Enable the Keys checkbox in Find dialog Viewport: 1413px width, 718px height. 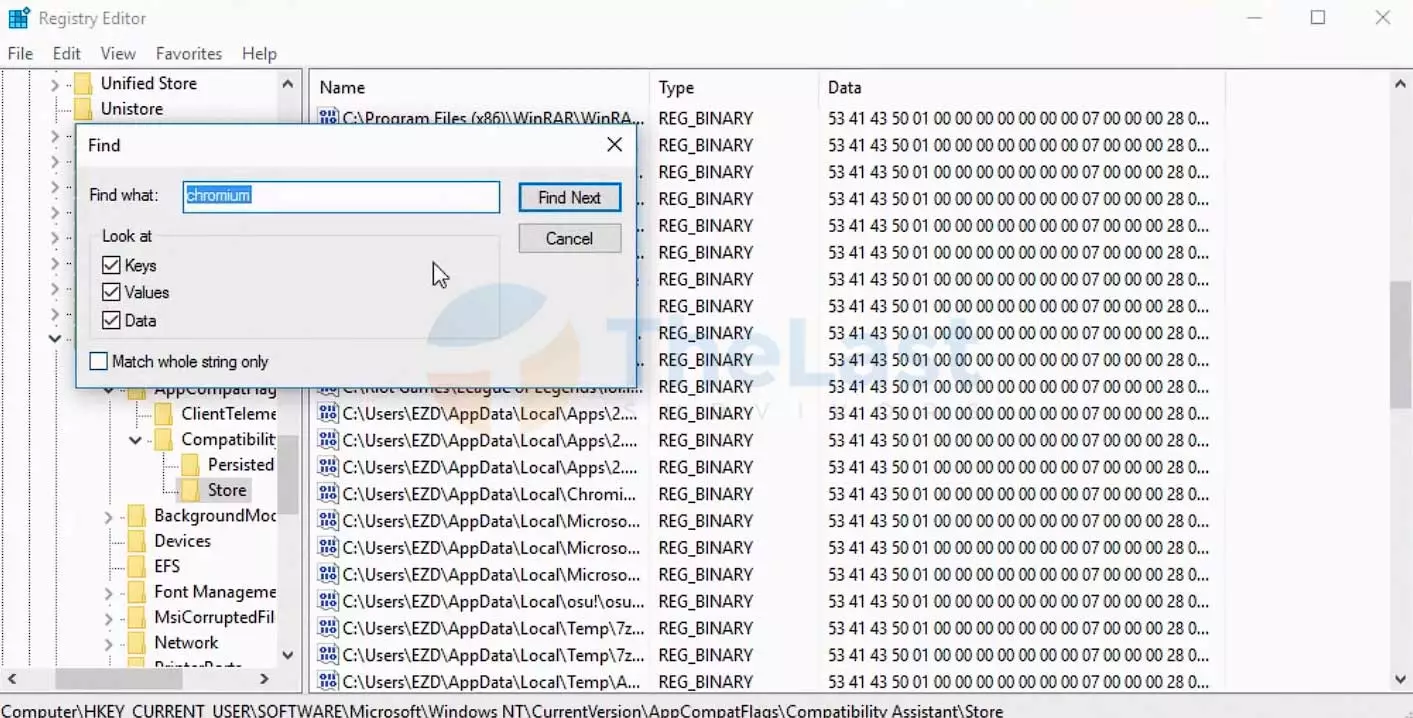point(111,266)
